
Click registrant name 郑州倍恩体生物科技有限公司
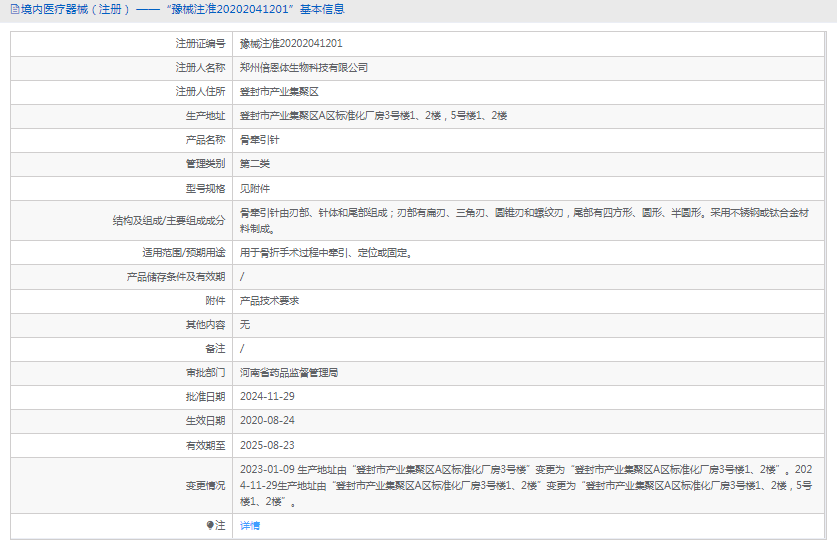(x=304, y=68)
